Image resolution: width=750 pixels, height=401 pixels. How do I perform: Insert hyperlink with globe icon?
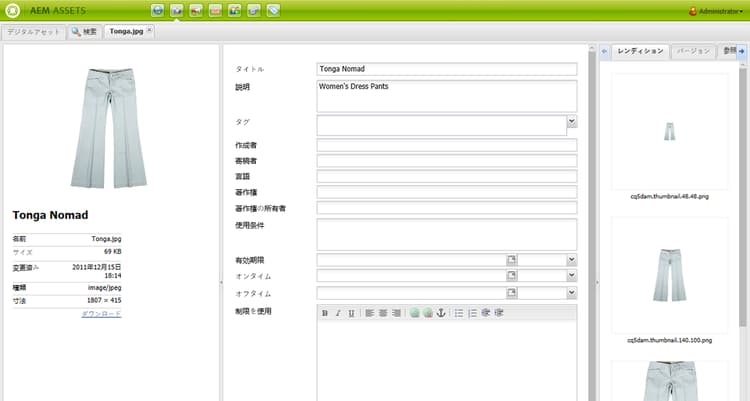pos(415,313)
